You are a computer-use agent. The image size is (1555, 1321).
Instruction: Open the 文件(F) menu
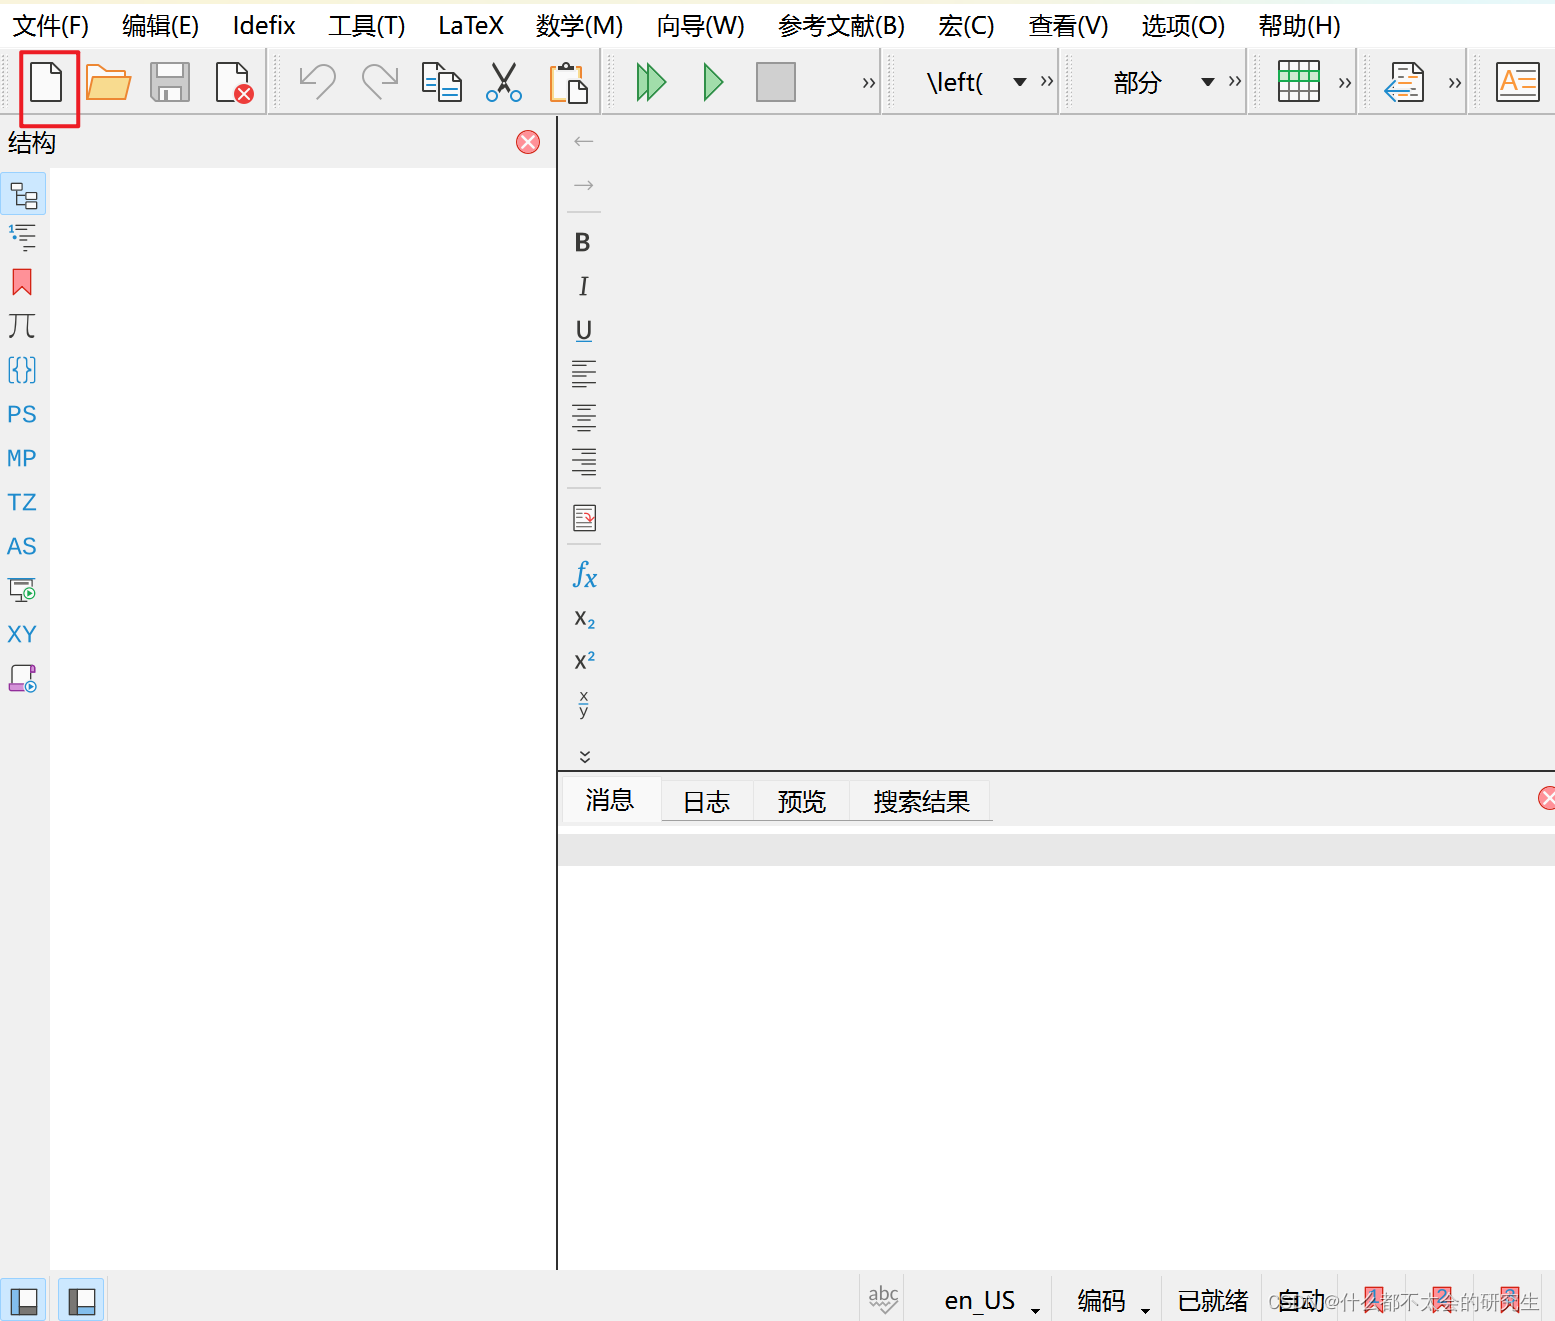point(50,26)
